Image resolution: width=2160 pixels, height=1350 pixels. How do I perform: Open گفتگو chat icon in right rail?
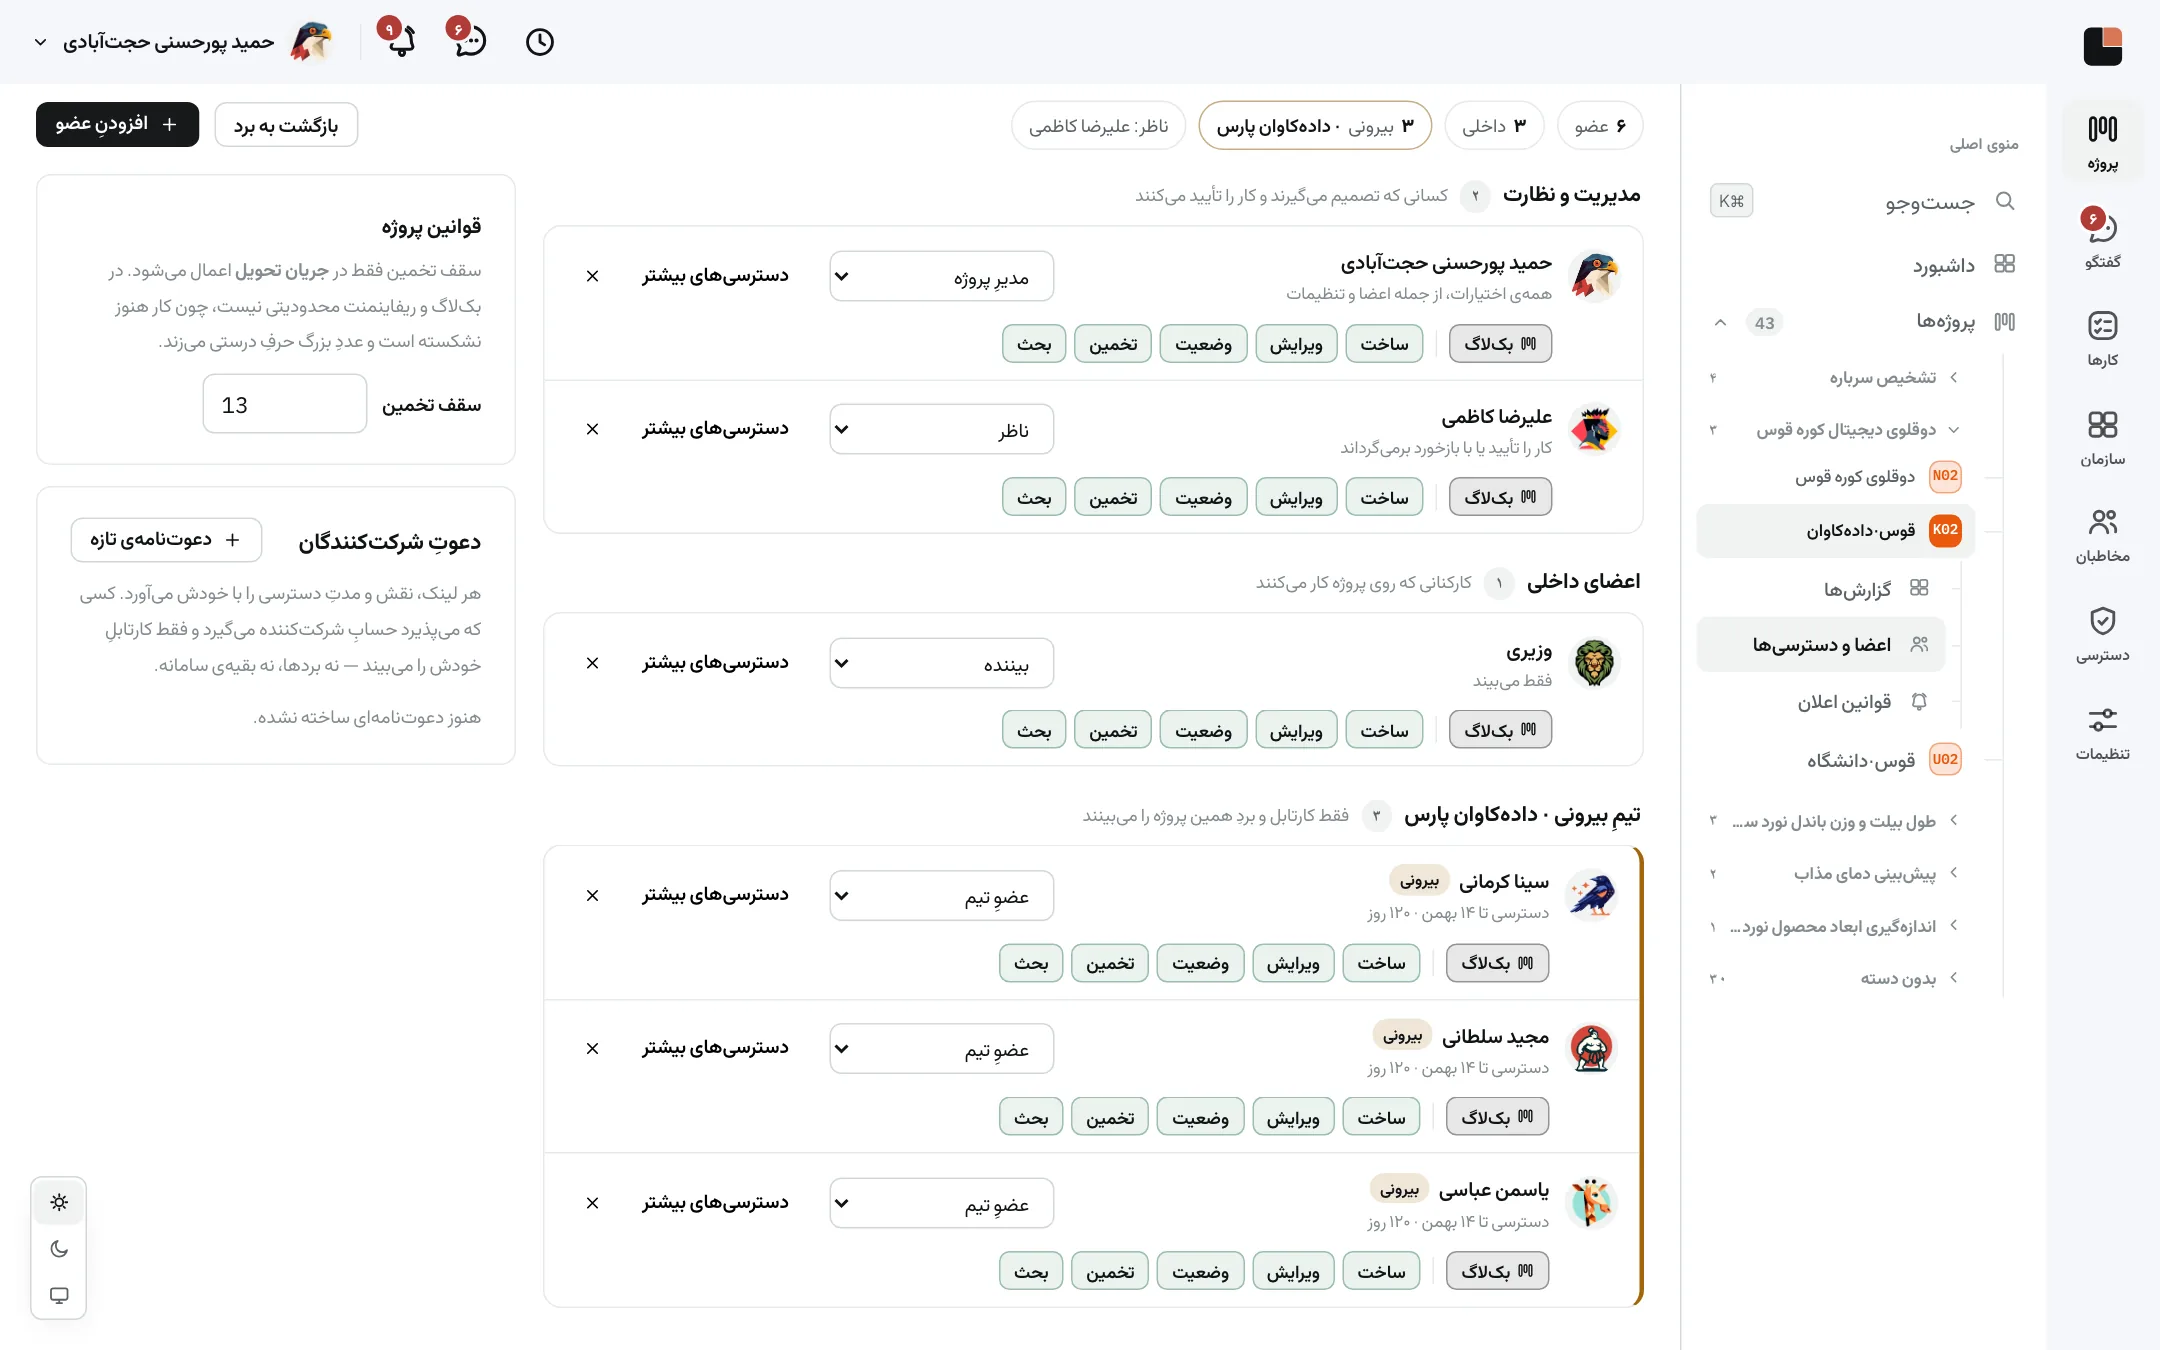coord(2102,240)
